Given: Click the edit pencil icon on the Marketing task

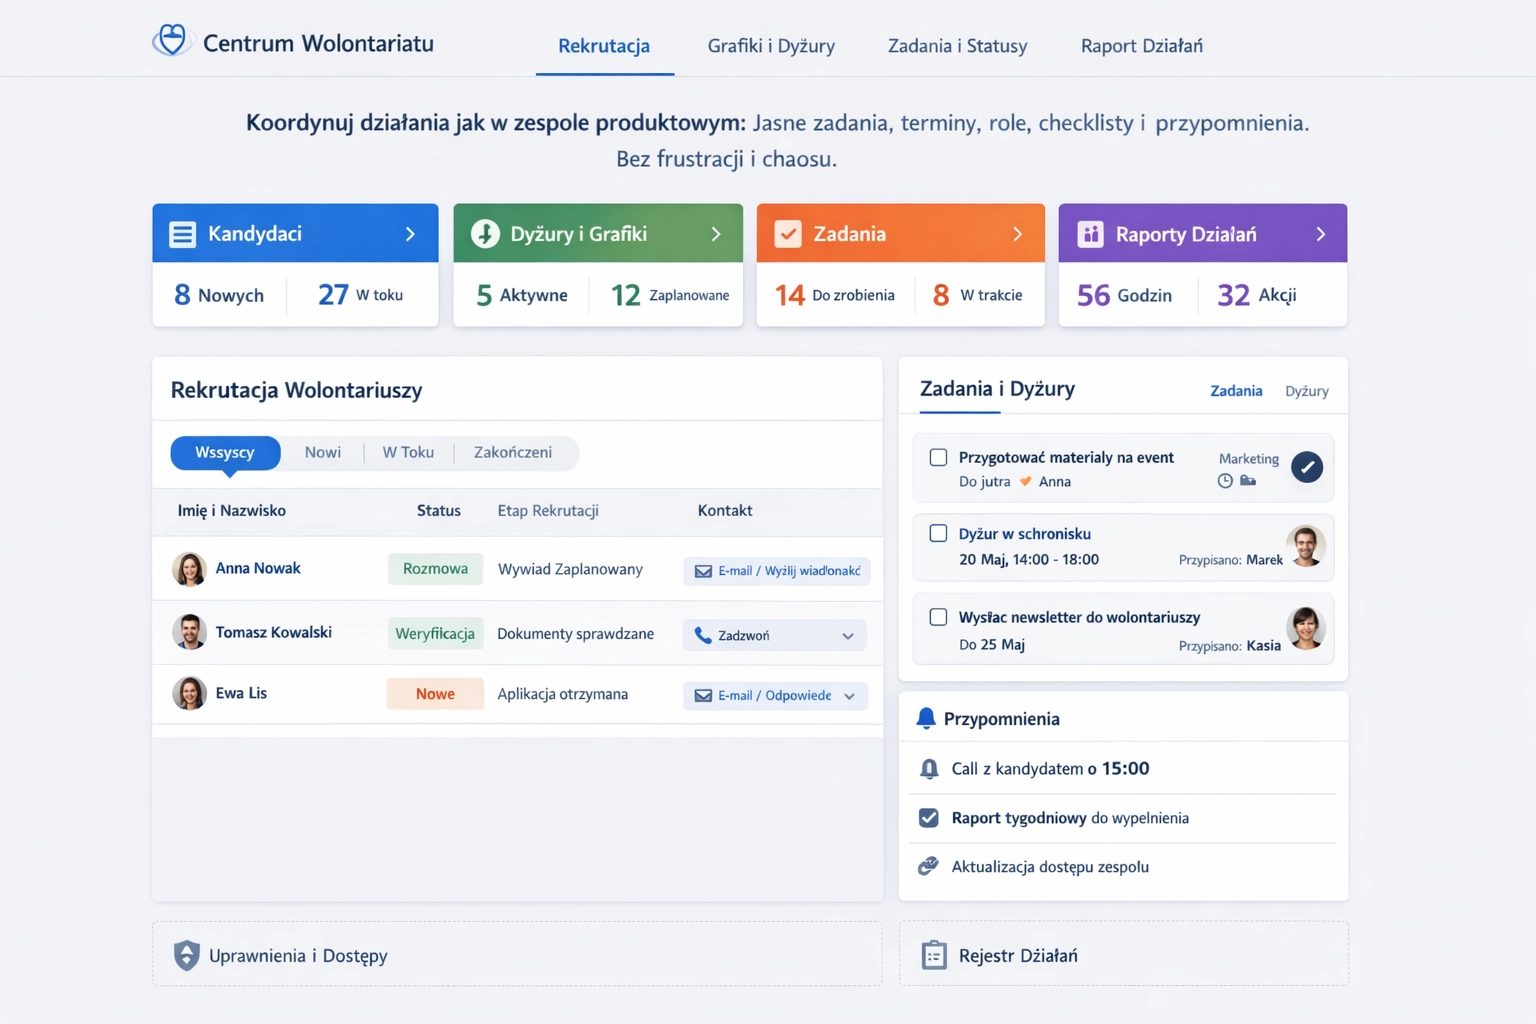Looking at the screenshot, I should (x=1307, y=466).
